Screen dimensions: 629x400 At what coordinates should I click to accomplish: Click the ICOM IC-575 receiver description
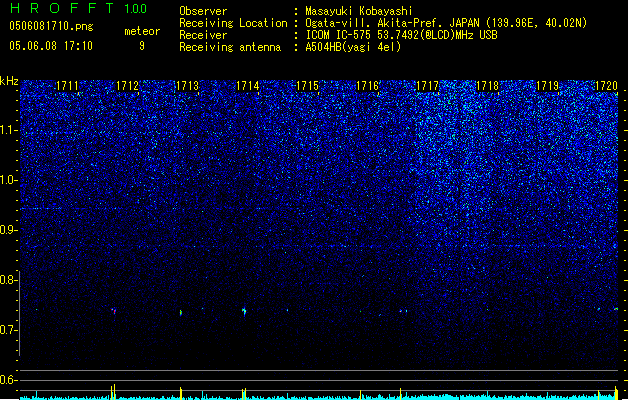[x=401, y=35]
